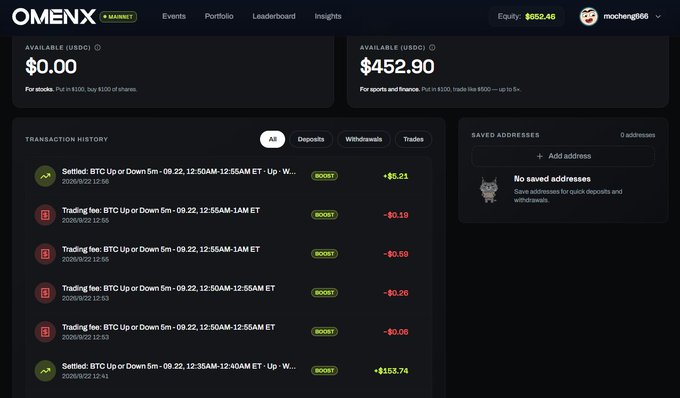Click settled icon for 12:50AM-12:55AM trade
The image size is (680, 398).
[x=45, y=176]
